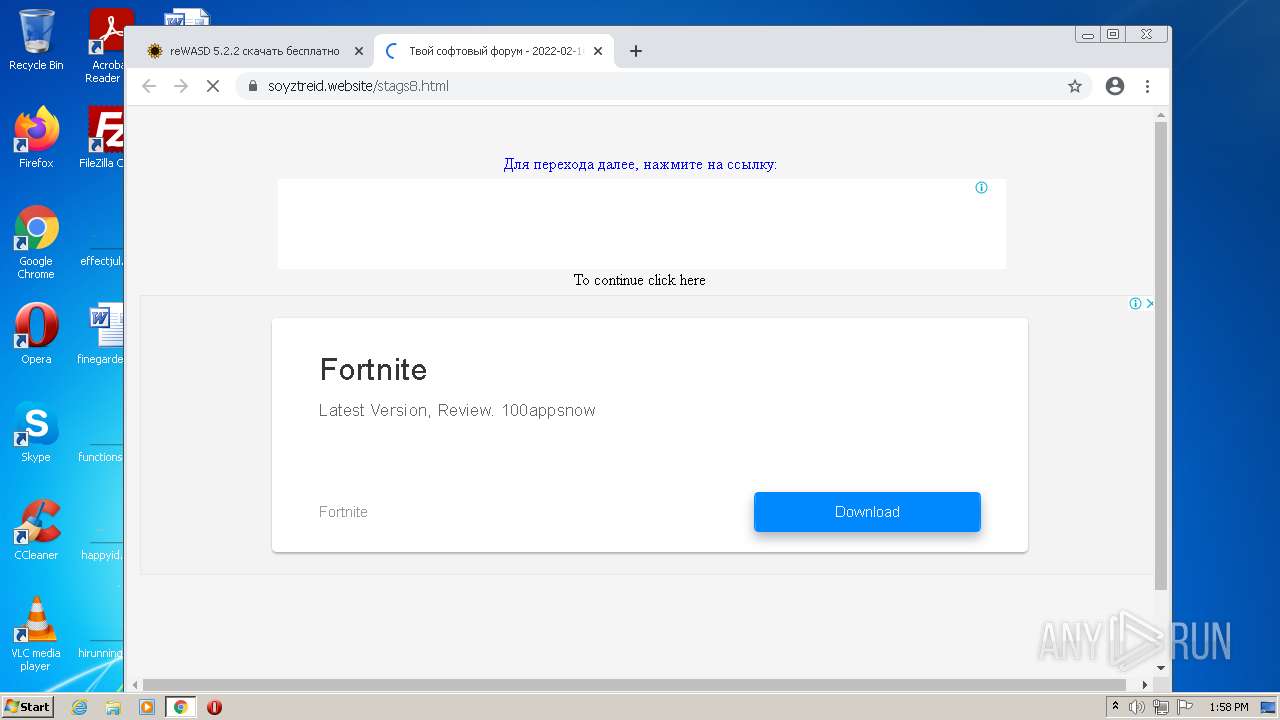Open Internet Explorer from the taskbar
The width and height of the screenshot is (1280, 720).
tap(79, 707)
